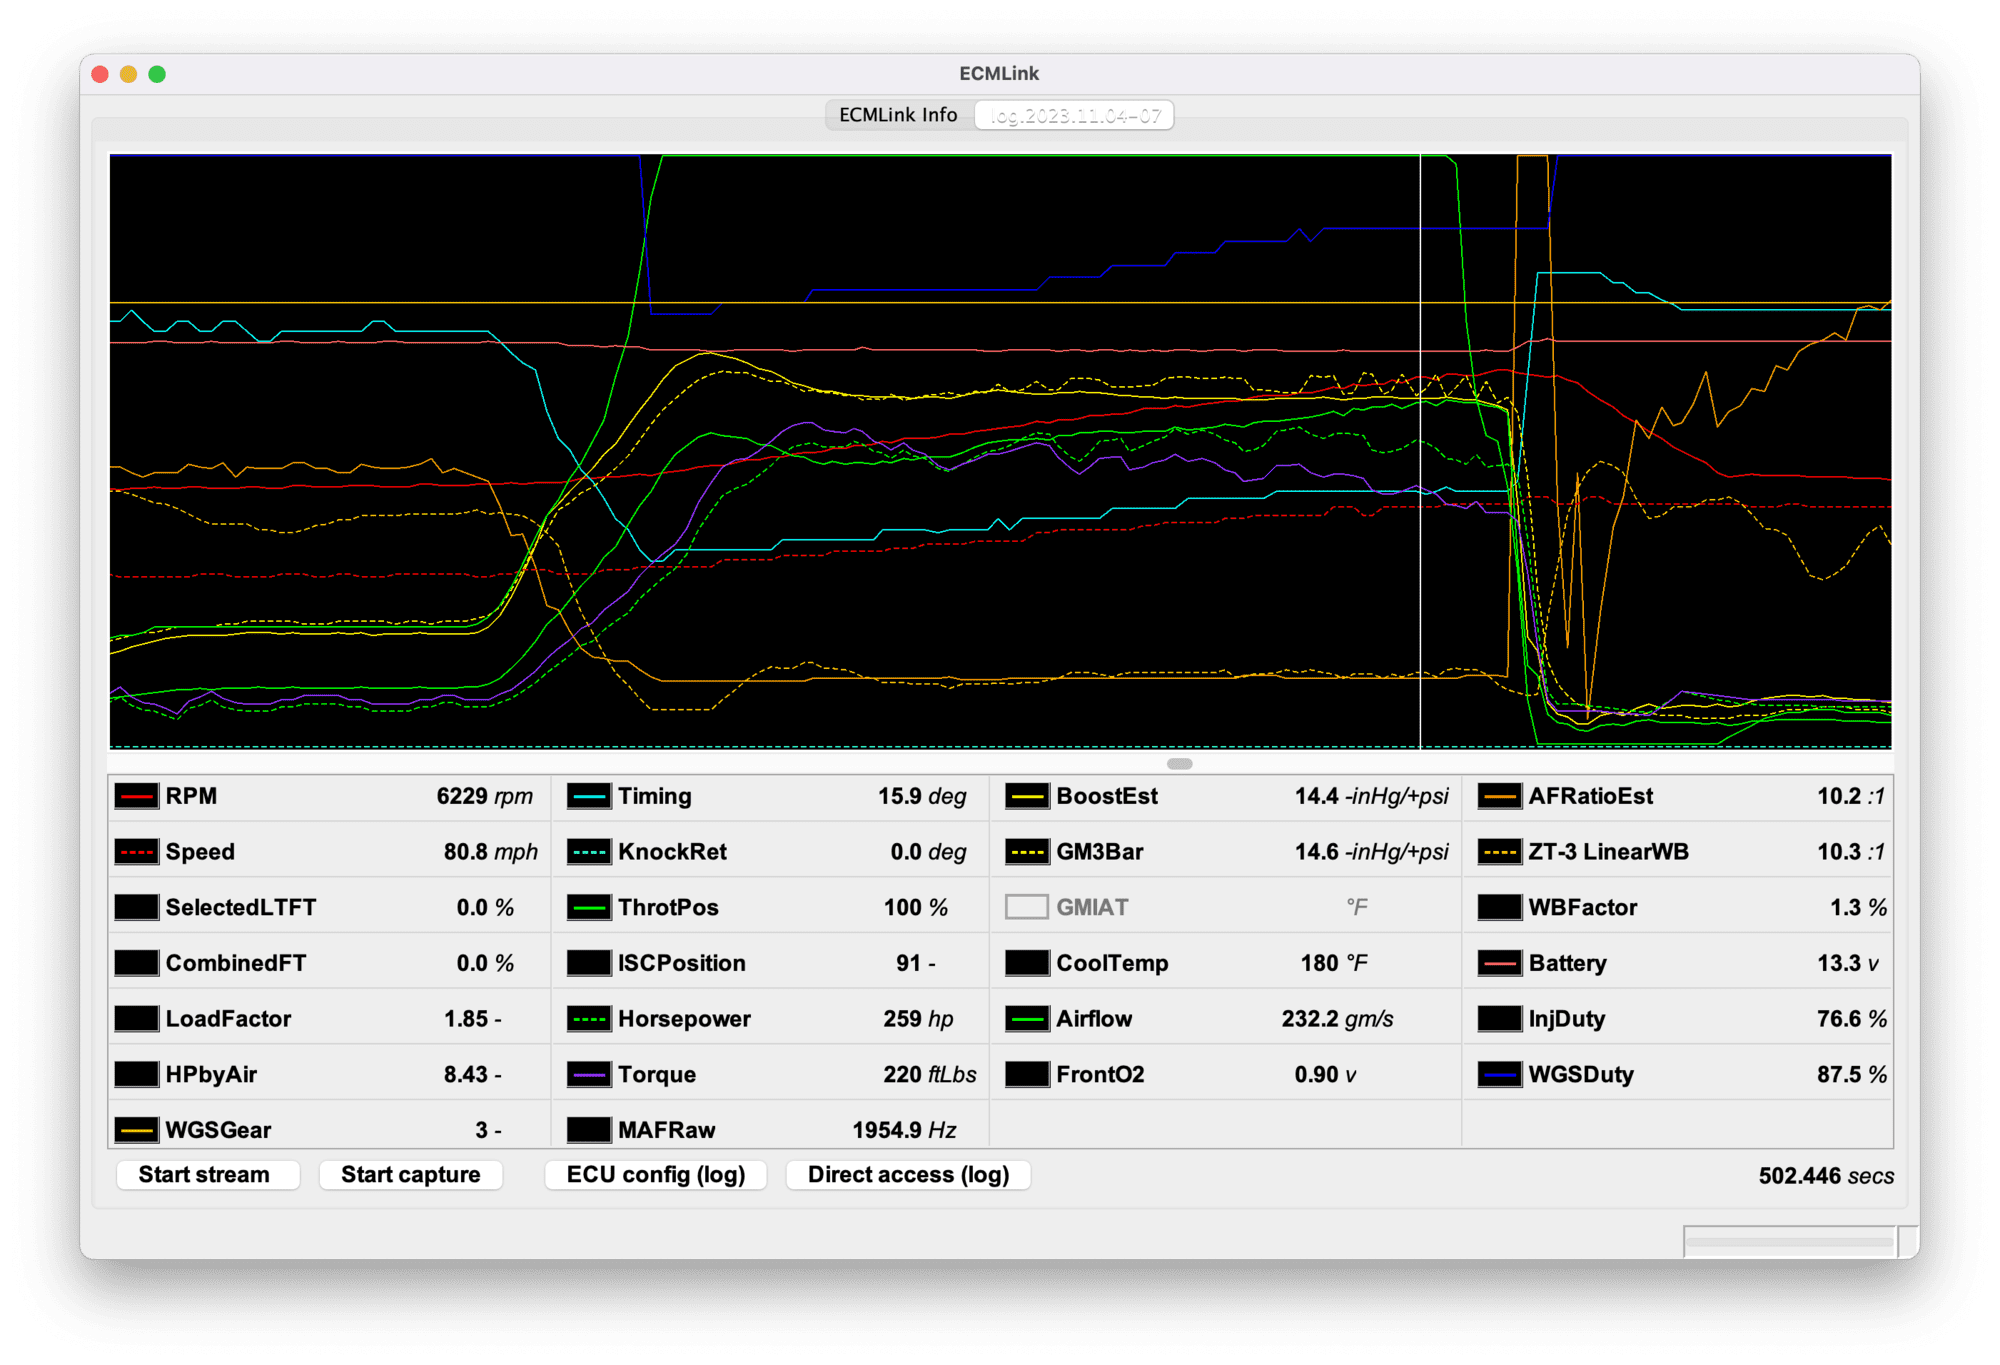Image resolution: width=2000 pixels, height=1365 pixels.
Task: Click the BoostEst yellow swatch
Action: tap(1027, 796)
